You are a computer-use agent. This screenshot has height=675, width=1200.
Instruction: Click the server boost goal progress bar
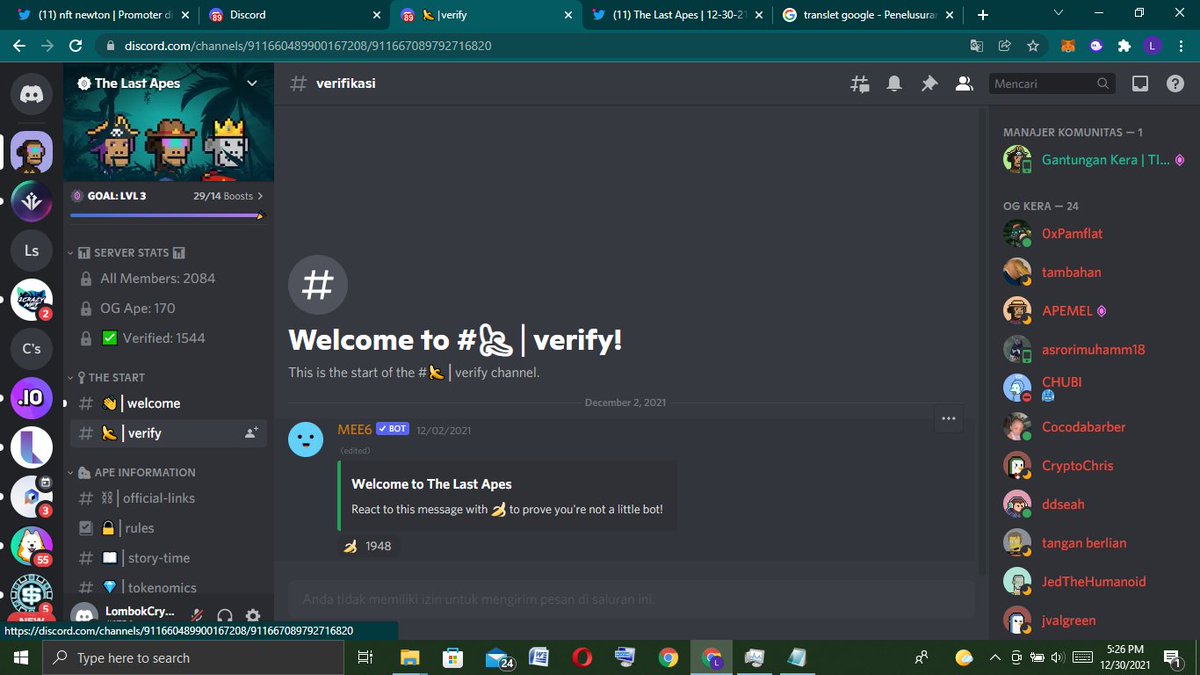167,214
